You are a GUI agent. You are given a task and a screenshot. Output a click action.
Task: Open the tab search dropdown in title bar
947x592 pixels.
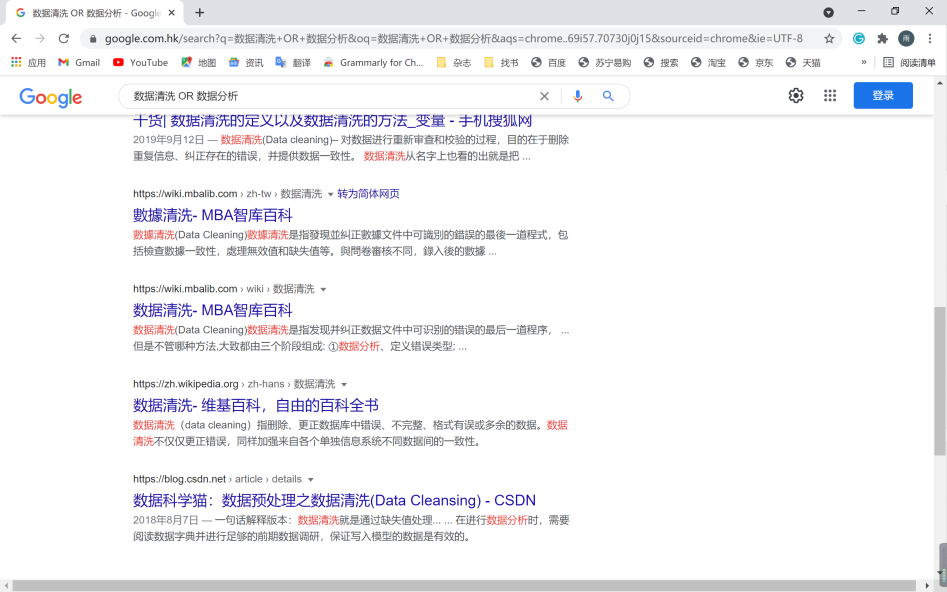[829, 12]
